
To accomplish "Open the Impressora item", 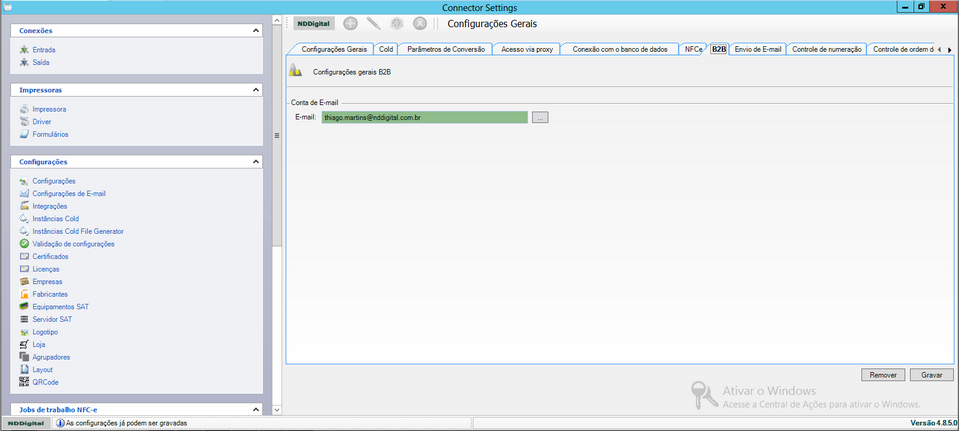I will point(49,109).
